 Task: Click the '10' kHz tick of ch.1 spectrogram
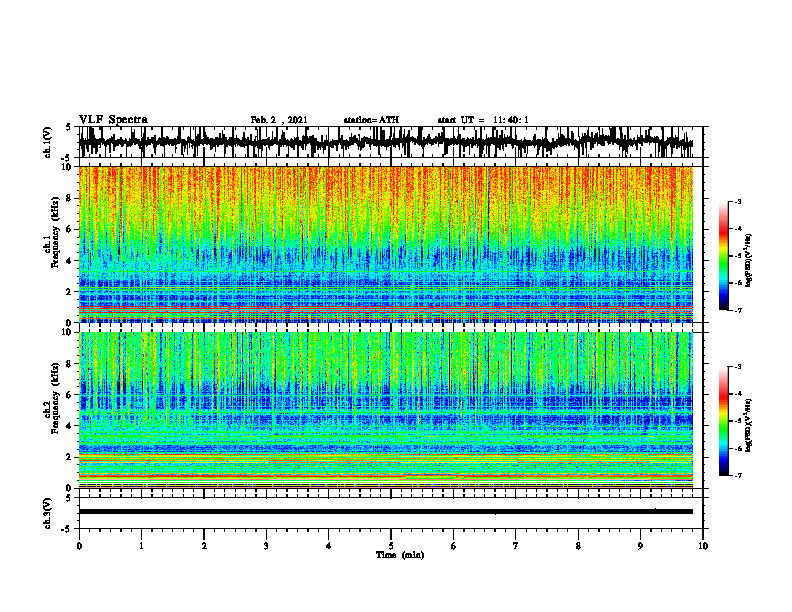pos(67,167)
